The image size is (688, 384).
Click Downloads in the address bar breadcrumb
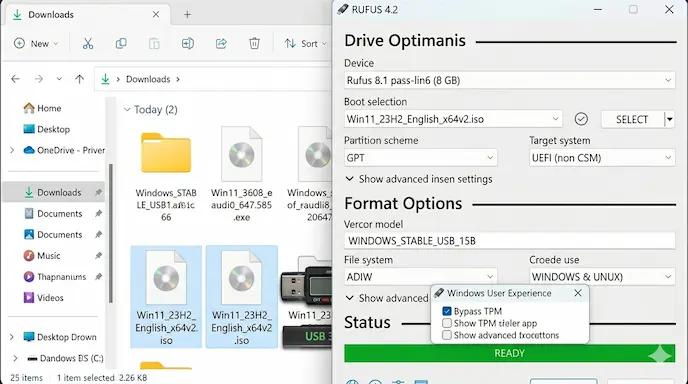tap(148, 79)
